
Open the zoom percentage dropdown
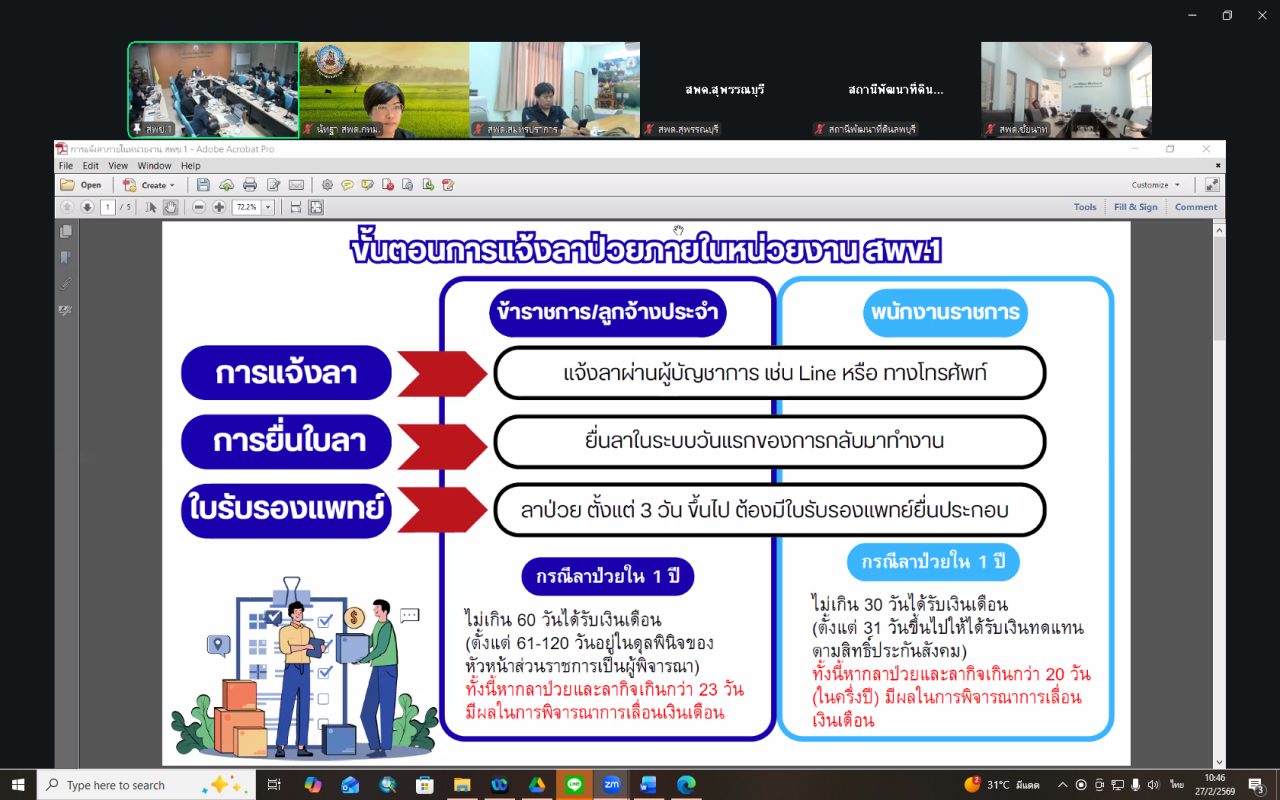[267, 207]
